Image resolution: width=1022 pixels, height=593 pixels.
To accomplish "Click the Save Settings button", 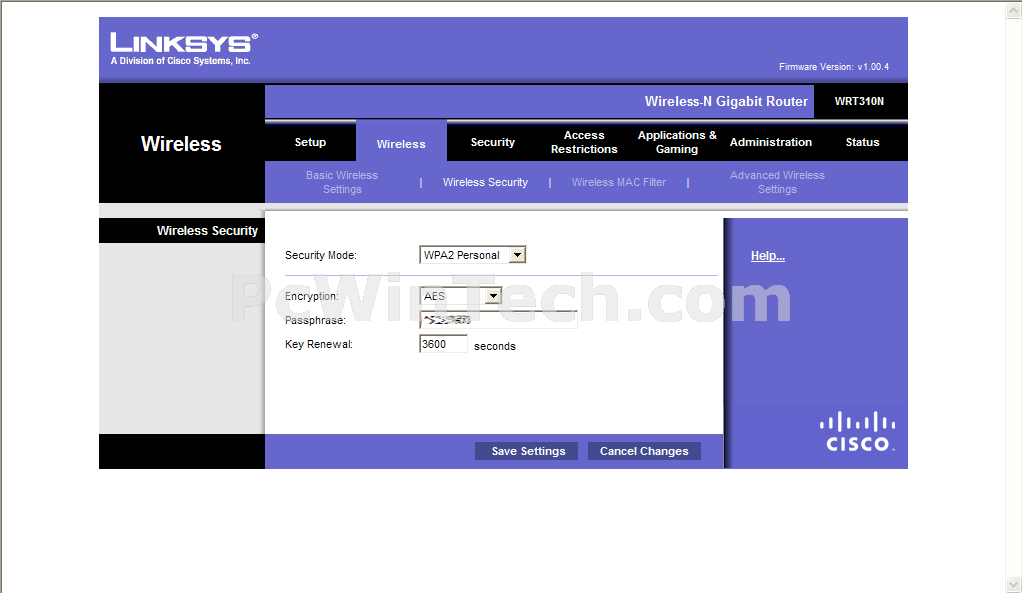I will (528, 451).
